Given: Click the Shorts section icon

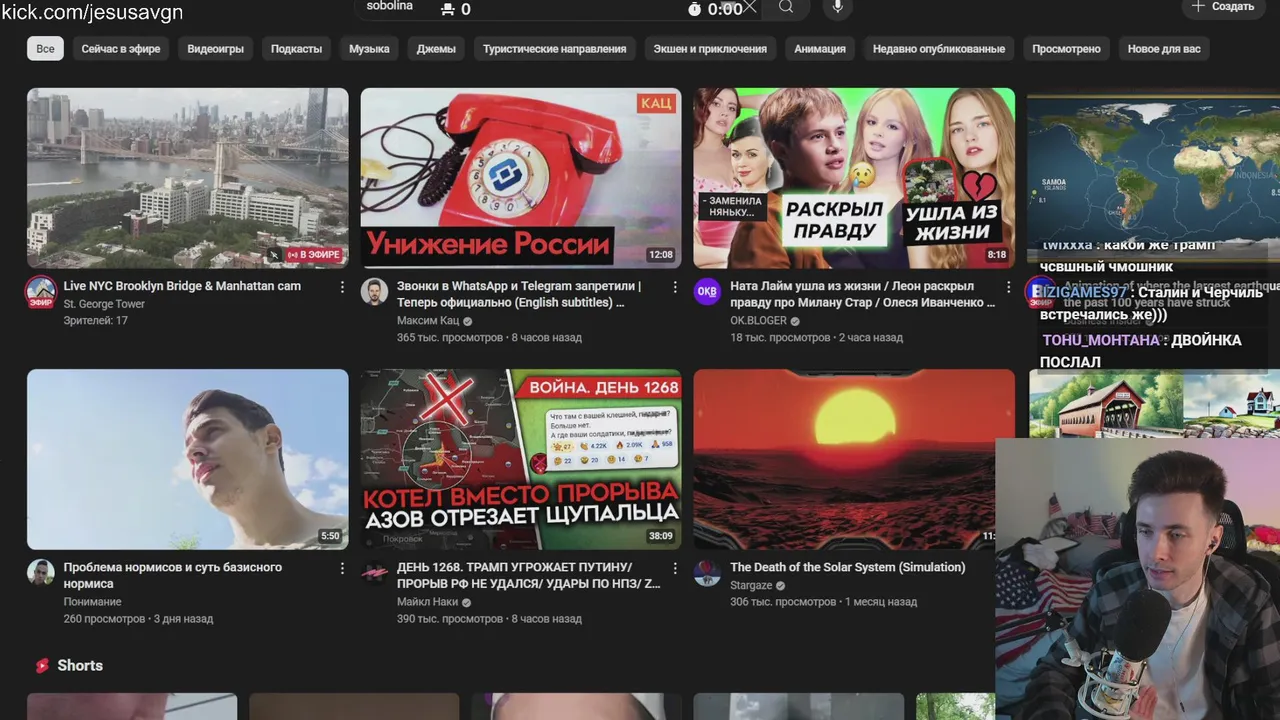Looking at the screenshot, I should click(42, 666).
